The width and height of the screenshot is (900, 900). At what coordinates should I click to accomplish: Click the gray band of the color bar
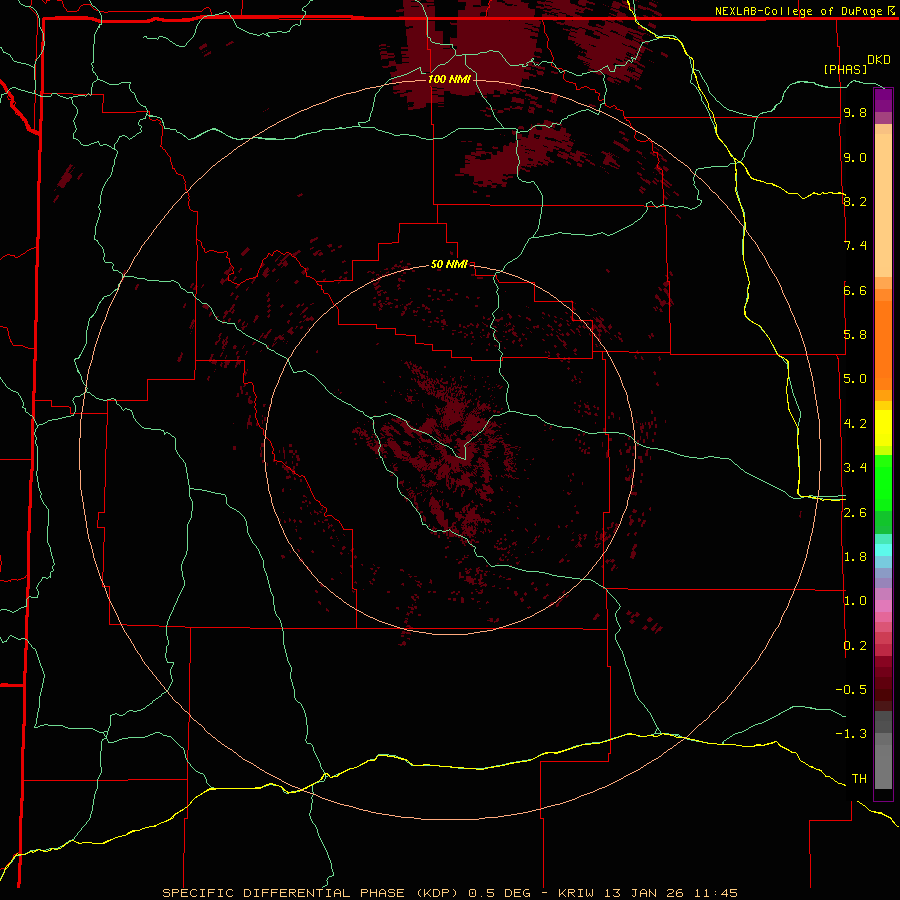[x=883, y=750]
